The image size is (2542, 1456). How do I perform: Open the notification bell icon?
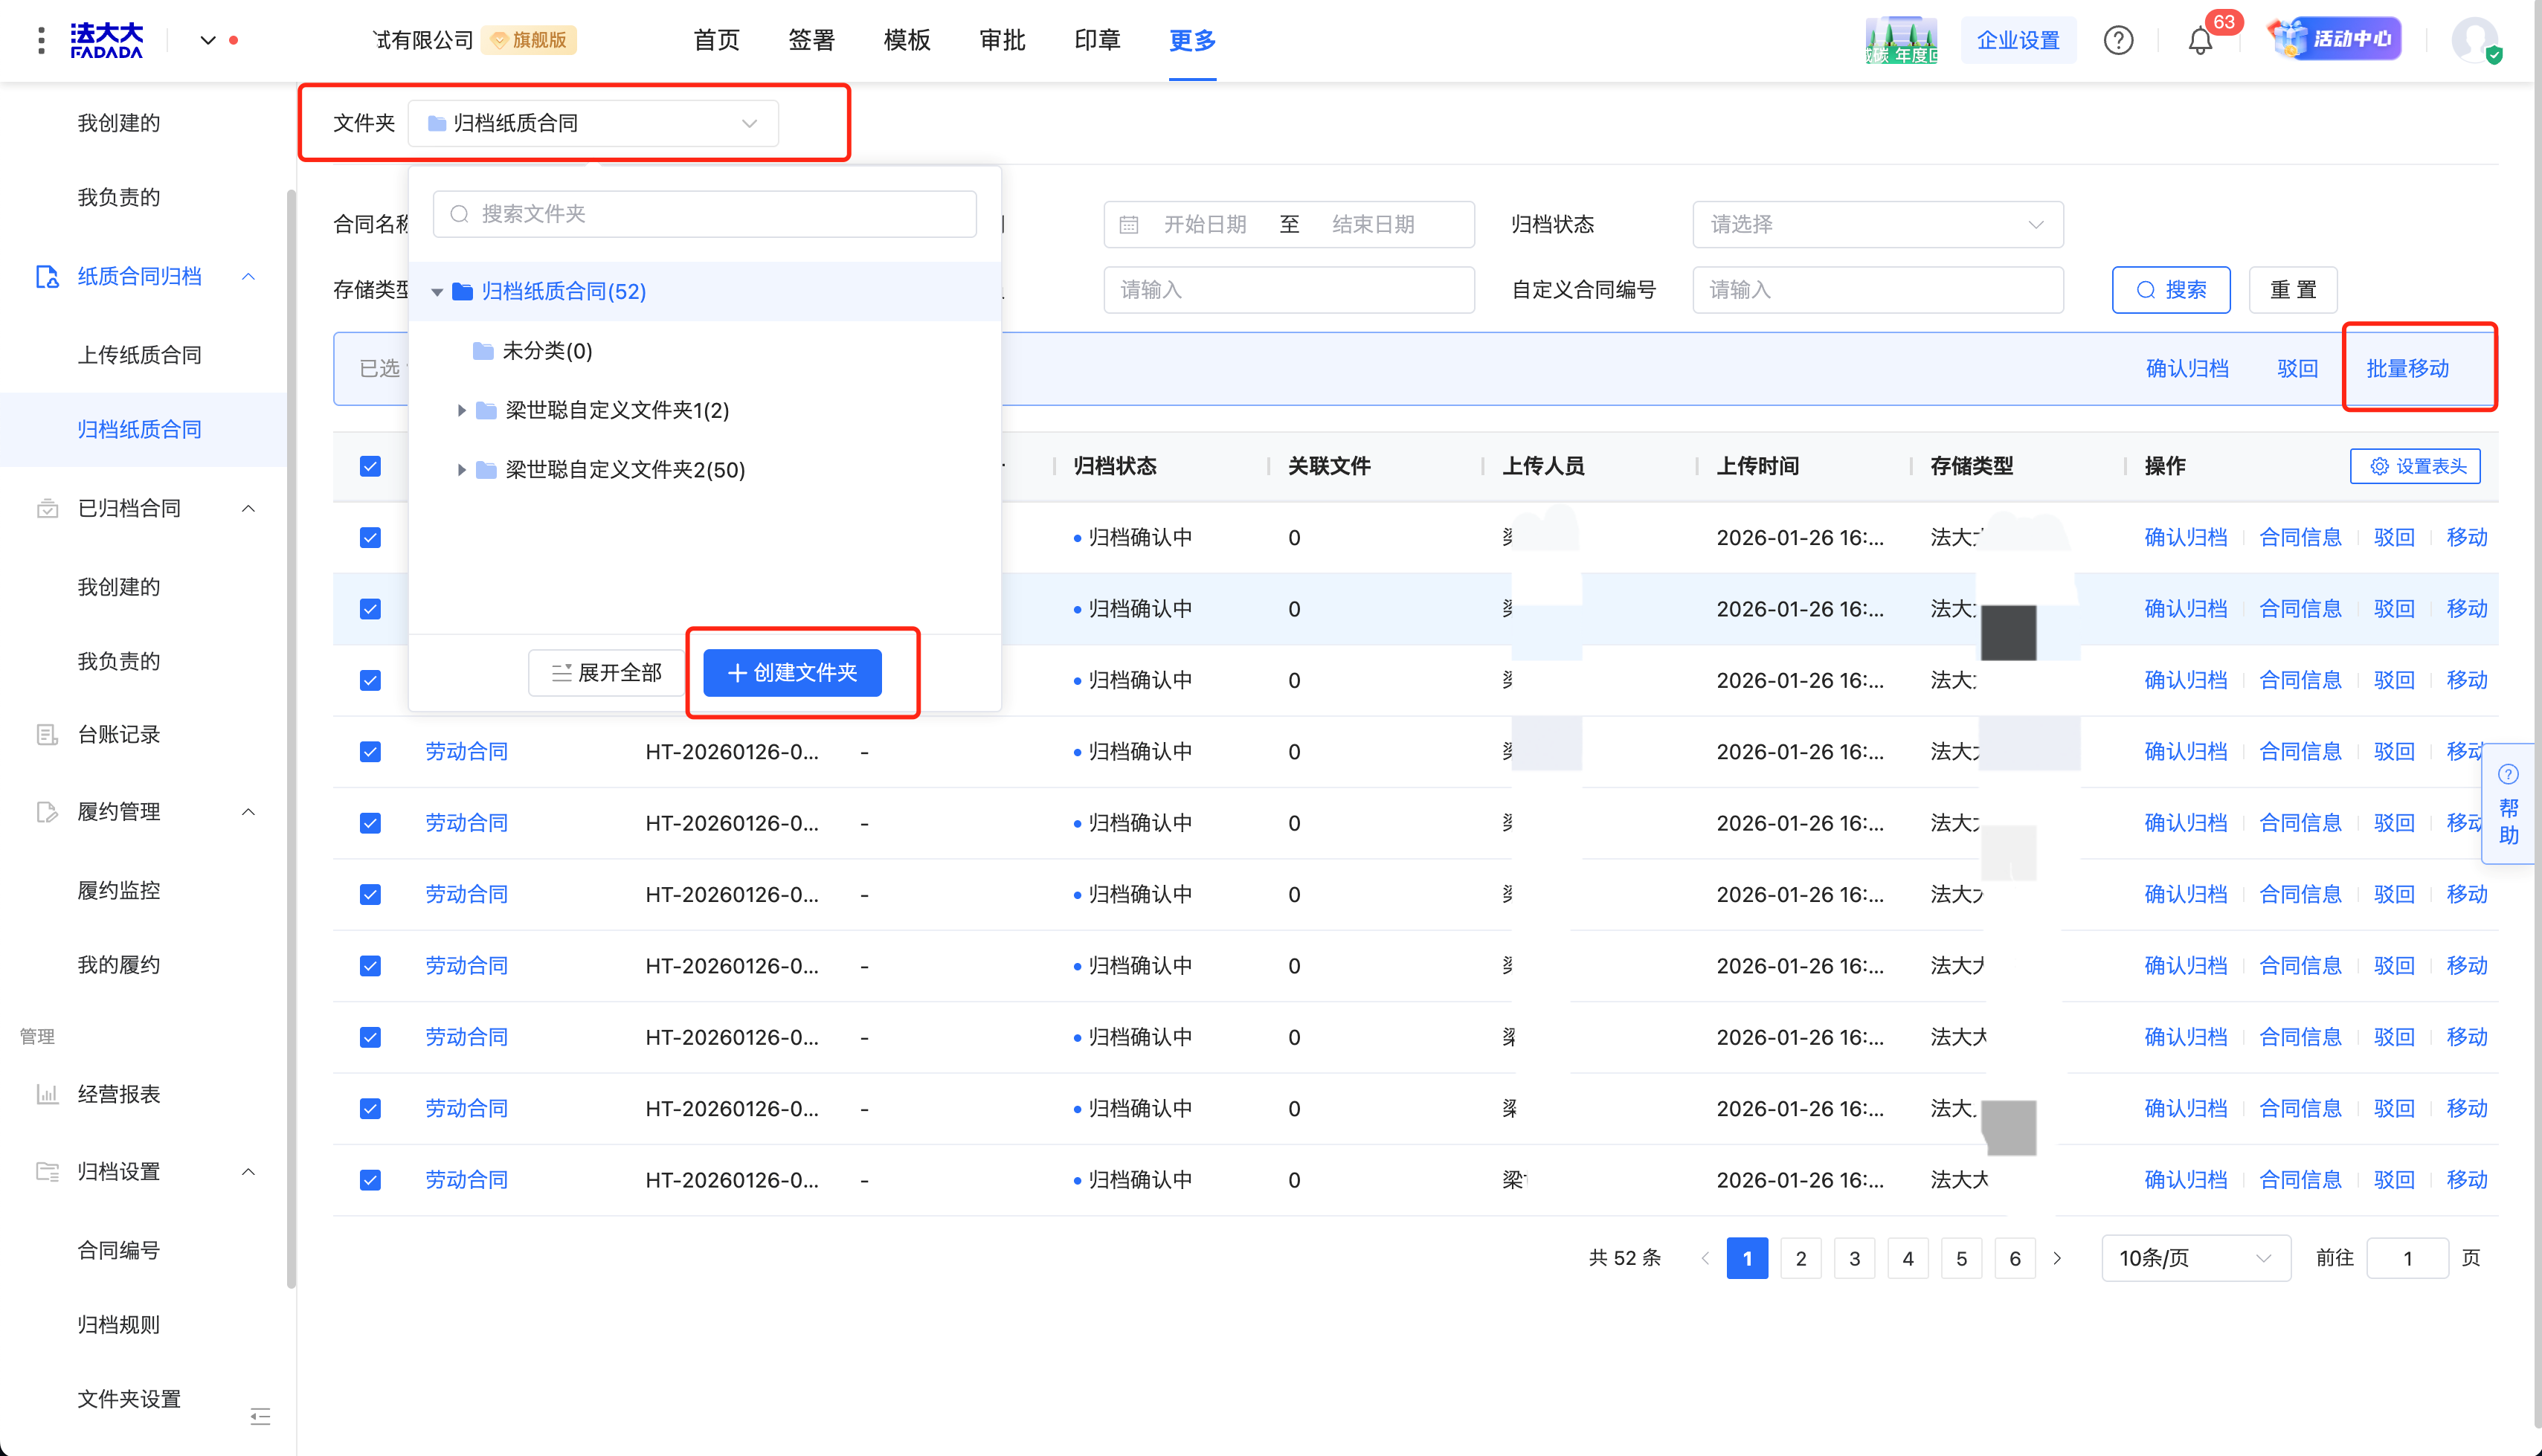[2199, 41]
